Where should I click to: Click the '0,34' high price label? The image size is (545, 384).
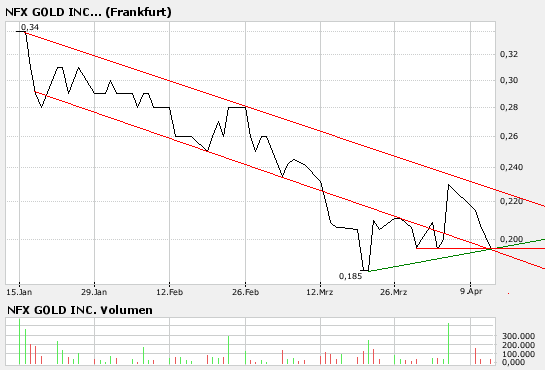[30, 27]
